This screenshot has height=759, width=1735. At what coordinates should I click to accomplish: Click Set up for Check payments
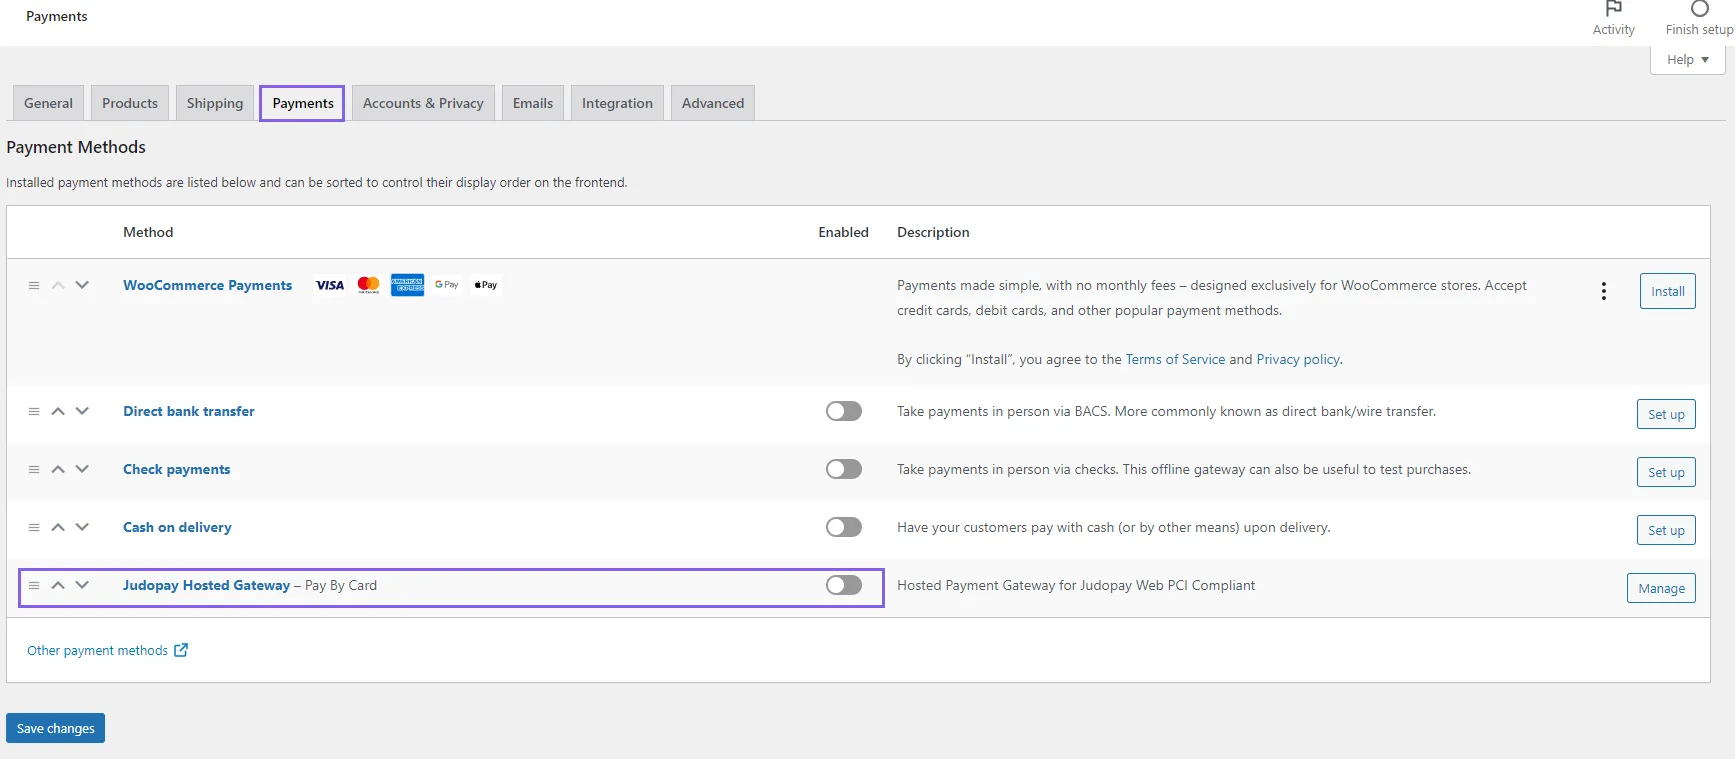pyautogui.click(x=1666, y=472)
